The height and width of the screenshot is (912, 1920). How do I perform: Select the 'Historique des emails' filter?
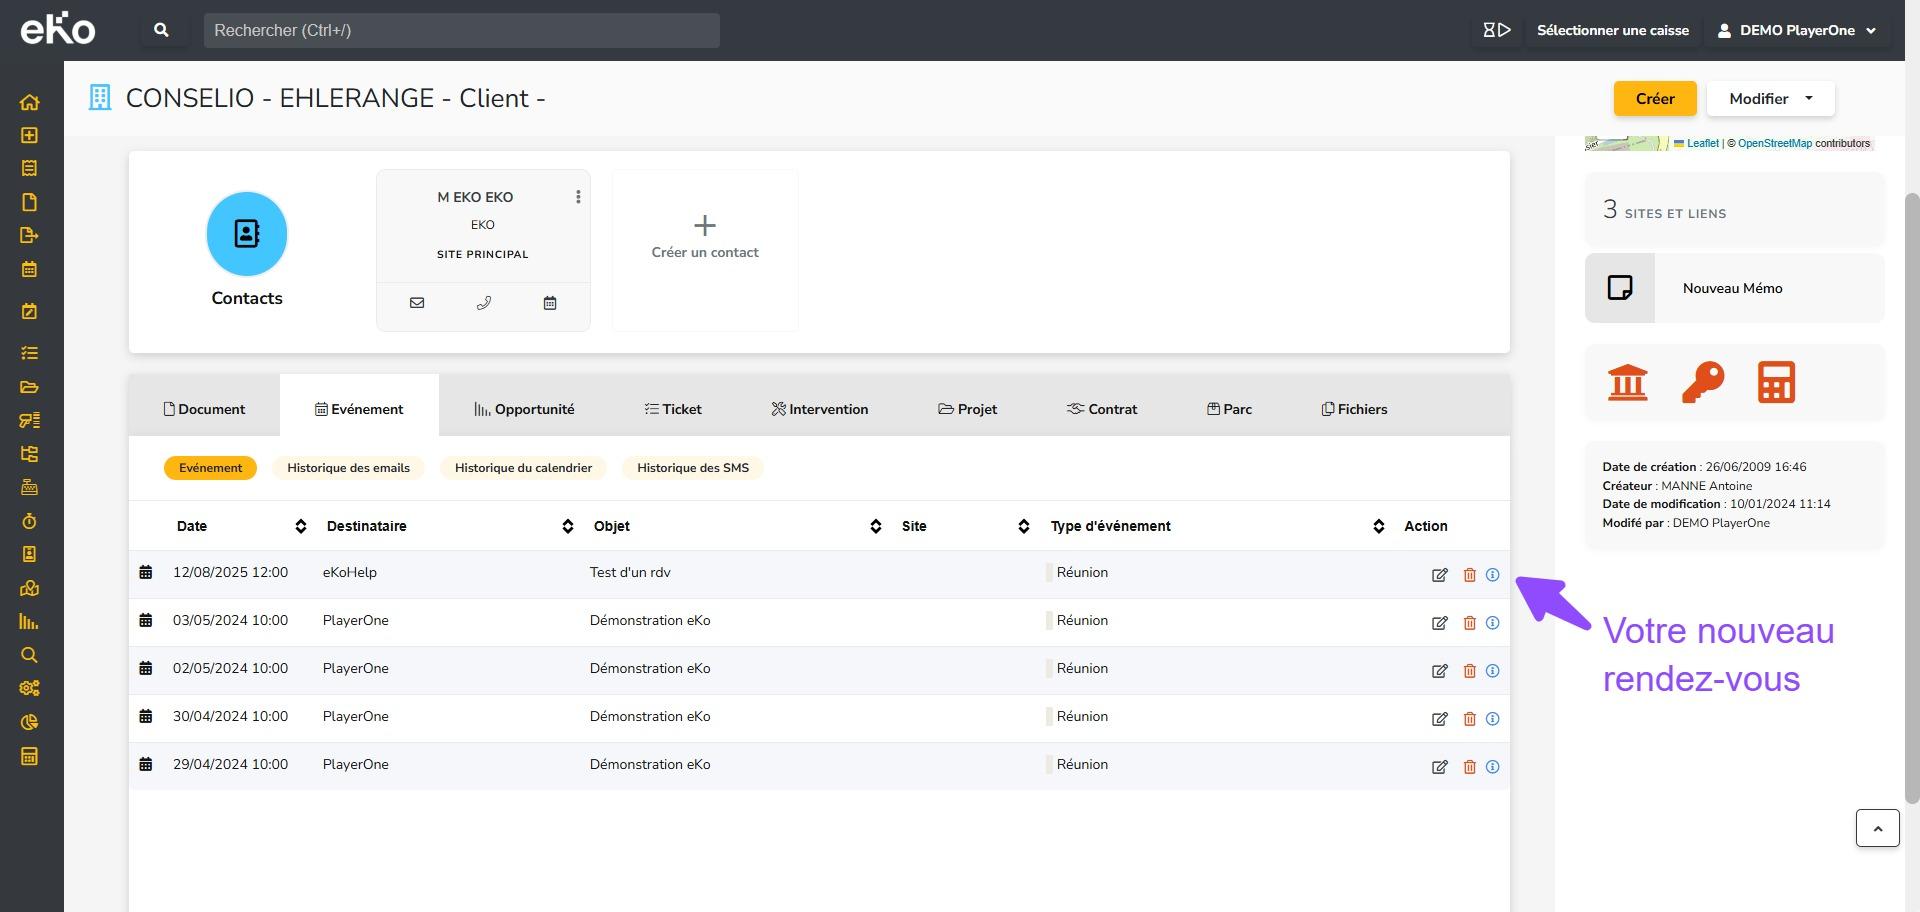point(348,468)
